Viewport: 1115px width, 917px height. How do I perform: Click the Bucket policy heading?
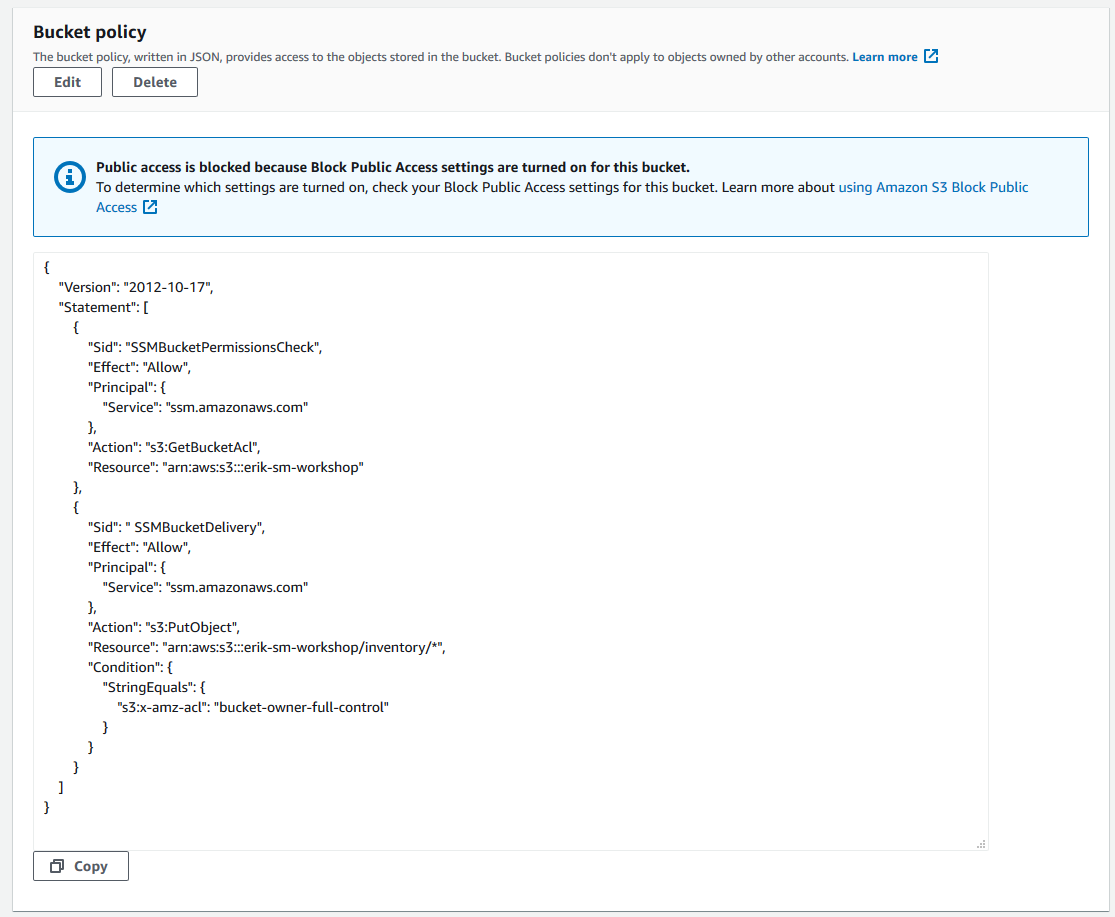[x=90, y=32]
